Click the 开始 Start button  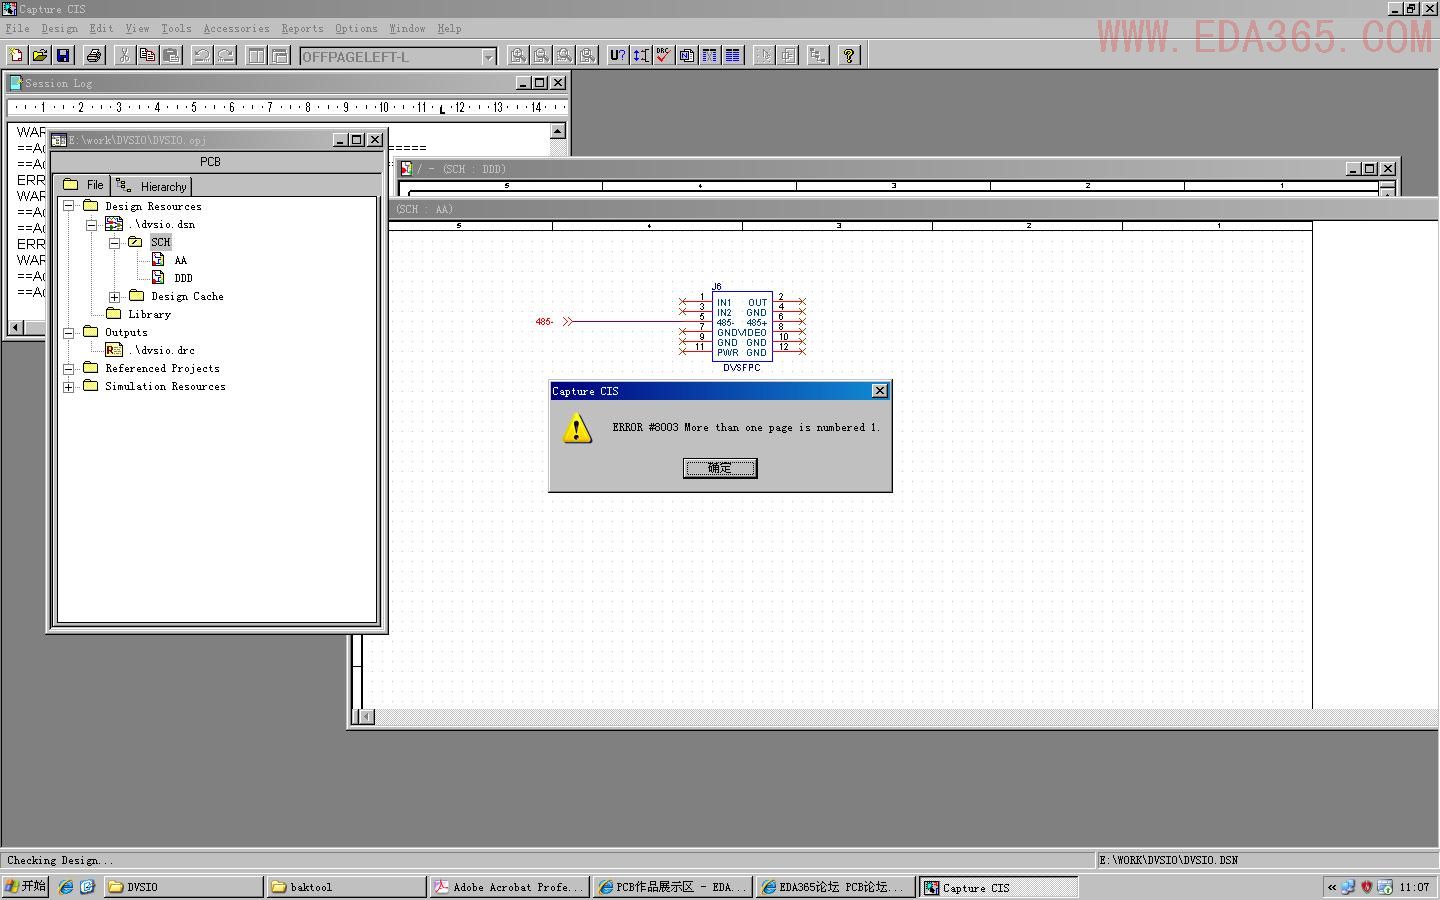(26, 886)
